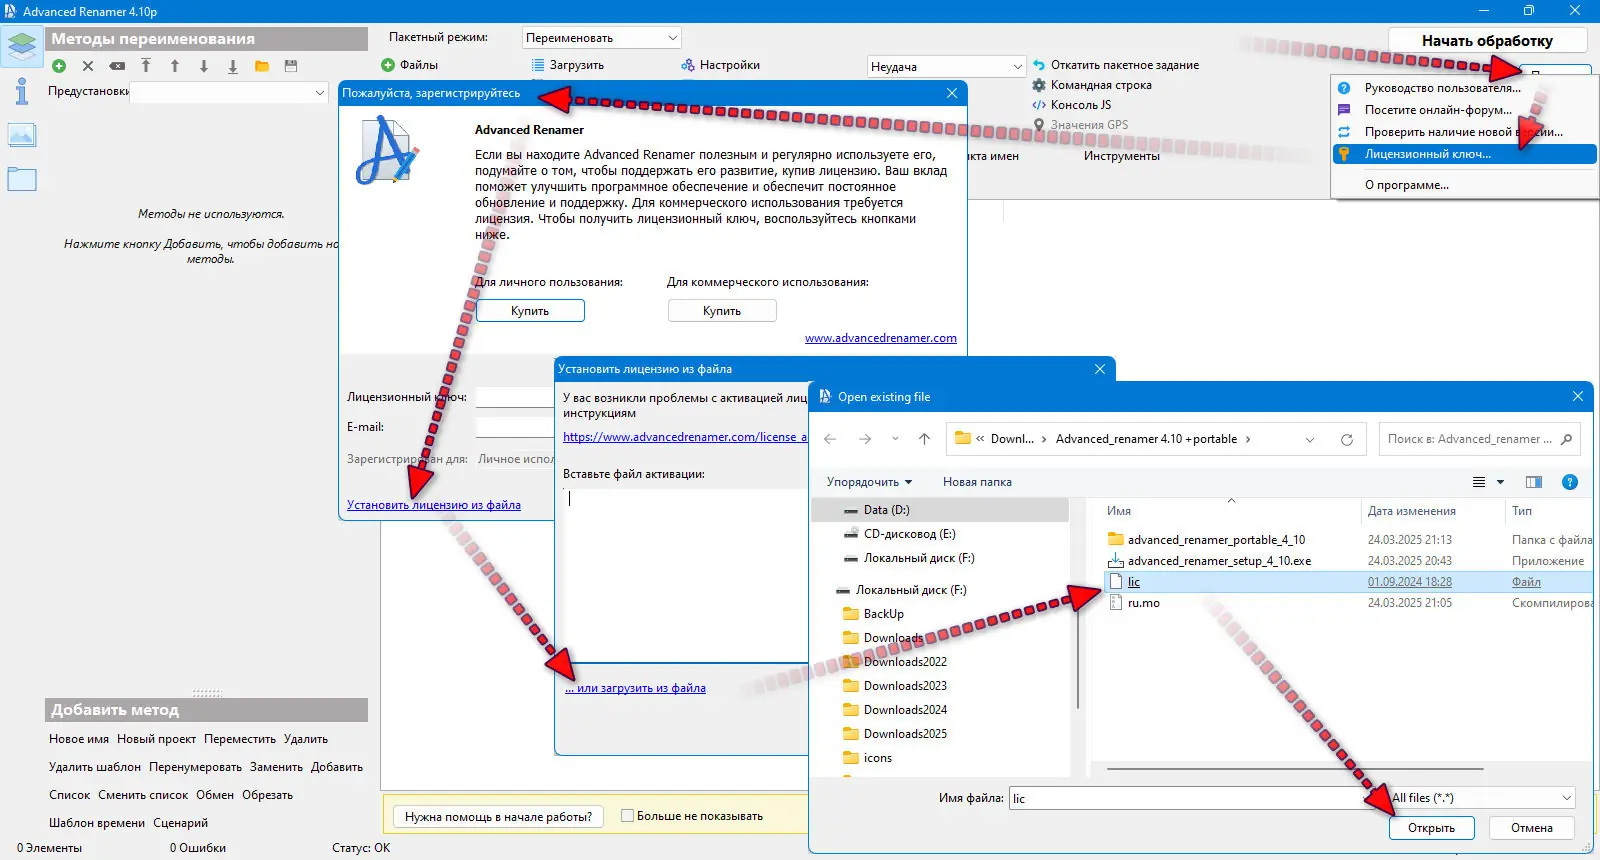
Task: Save preset with the floppy disk icon
Action: pos(291,66)
